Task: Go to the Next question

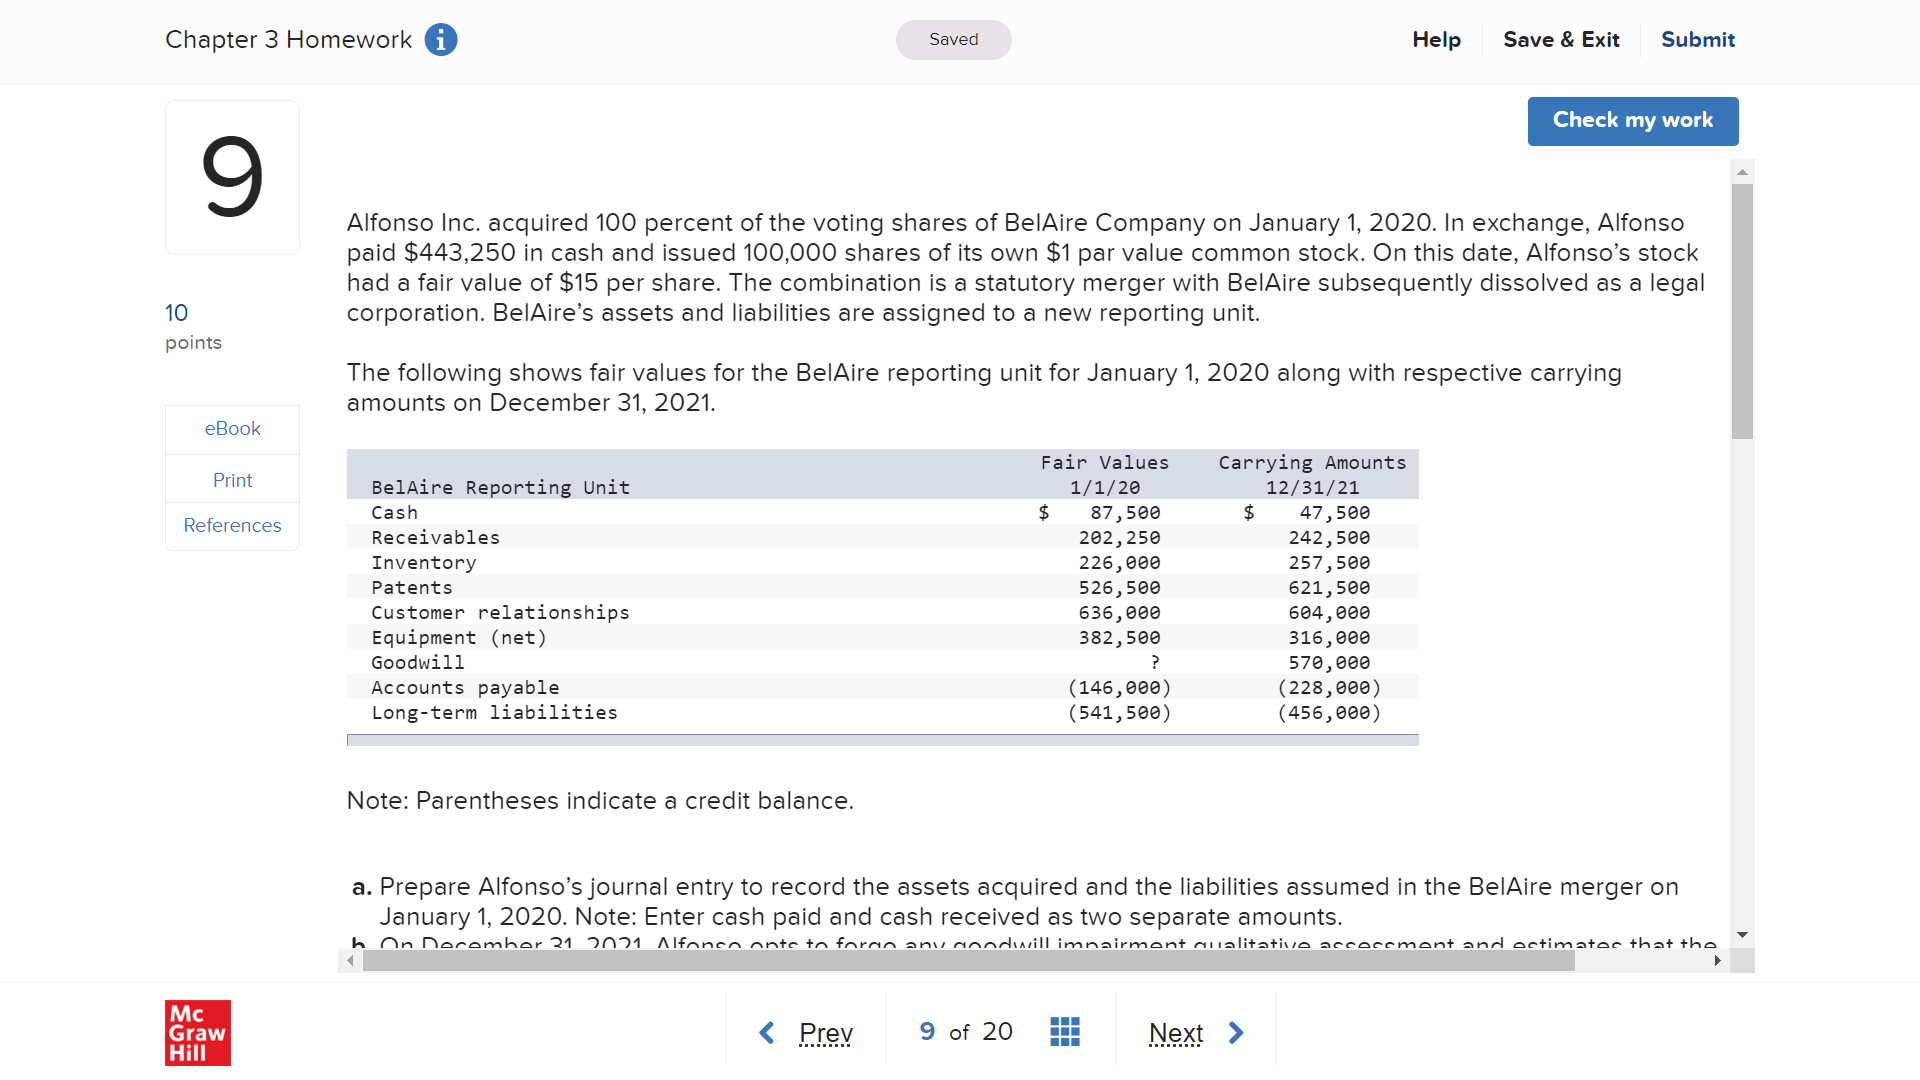Action: coord(1176,1032)
